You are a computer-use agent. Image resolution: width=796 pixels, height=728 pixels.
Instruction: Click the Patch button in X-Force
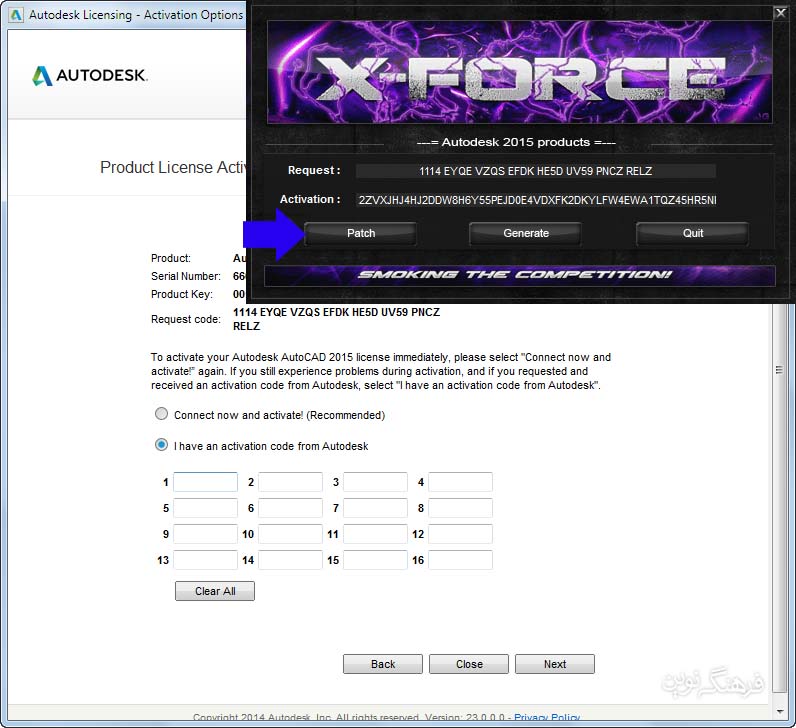(x=360, y=234)
